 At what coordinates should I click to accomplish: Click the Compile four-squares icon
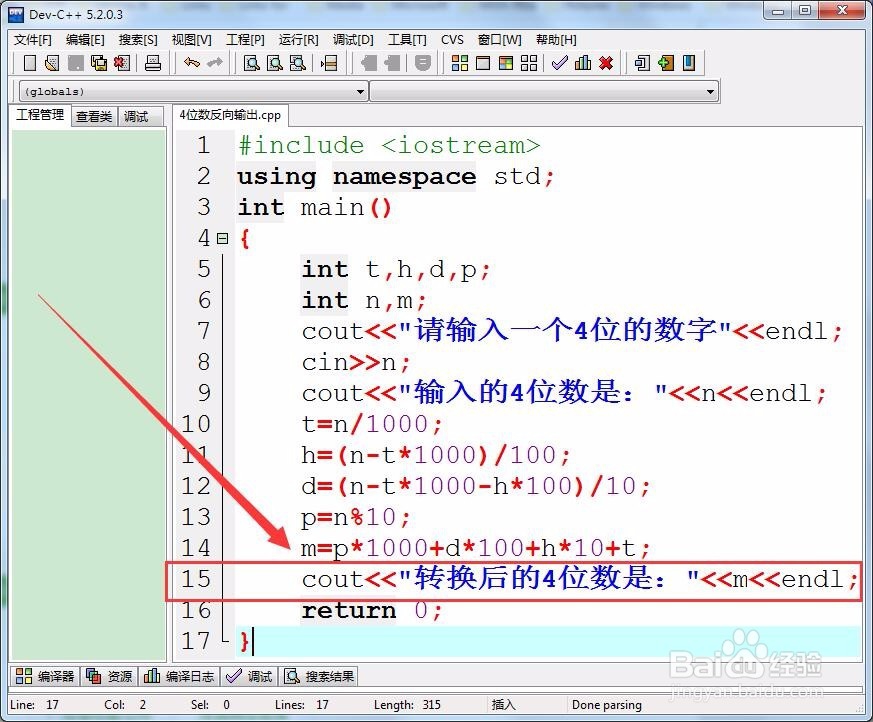pos(459,63)
